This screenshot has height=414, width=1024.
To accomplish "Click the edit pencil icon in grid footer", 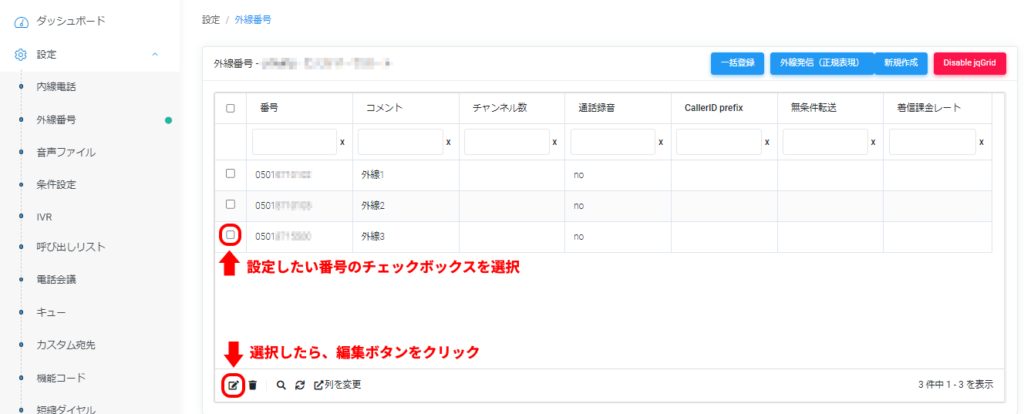I will point(233,385).
